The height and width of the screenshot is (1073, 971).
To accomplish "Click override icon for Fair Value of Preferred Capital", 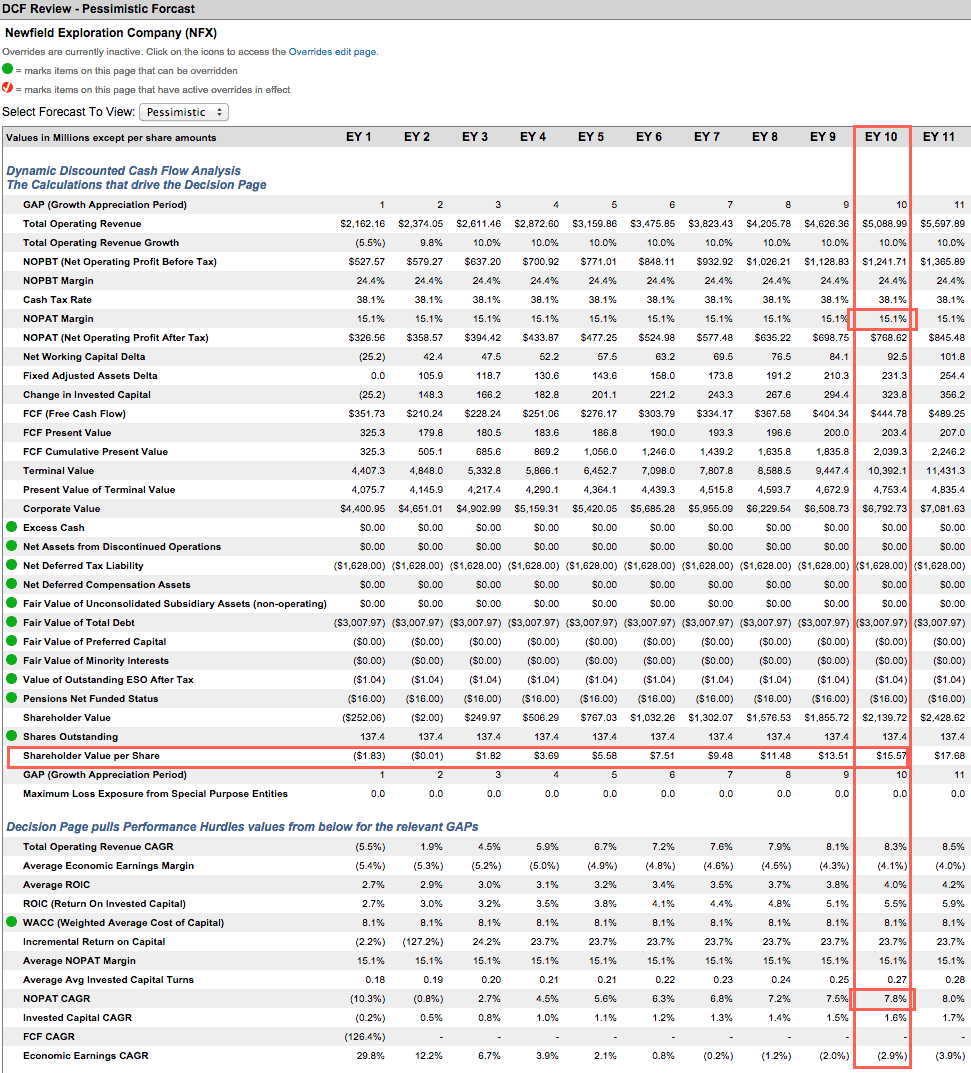I will 12,641.
